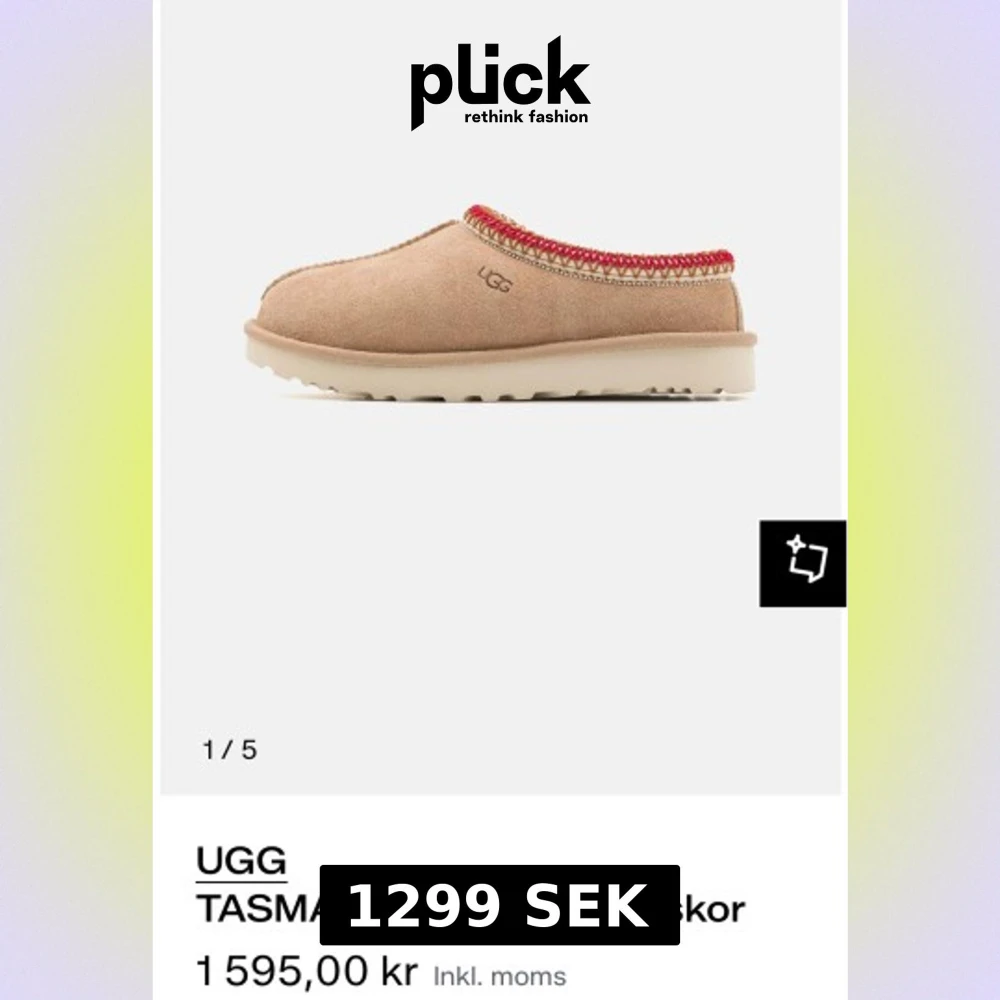Select the 1 / 5 image counter
This screenshot has height=1000, width=1000.
[230, 750]
